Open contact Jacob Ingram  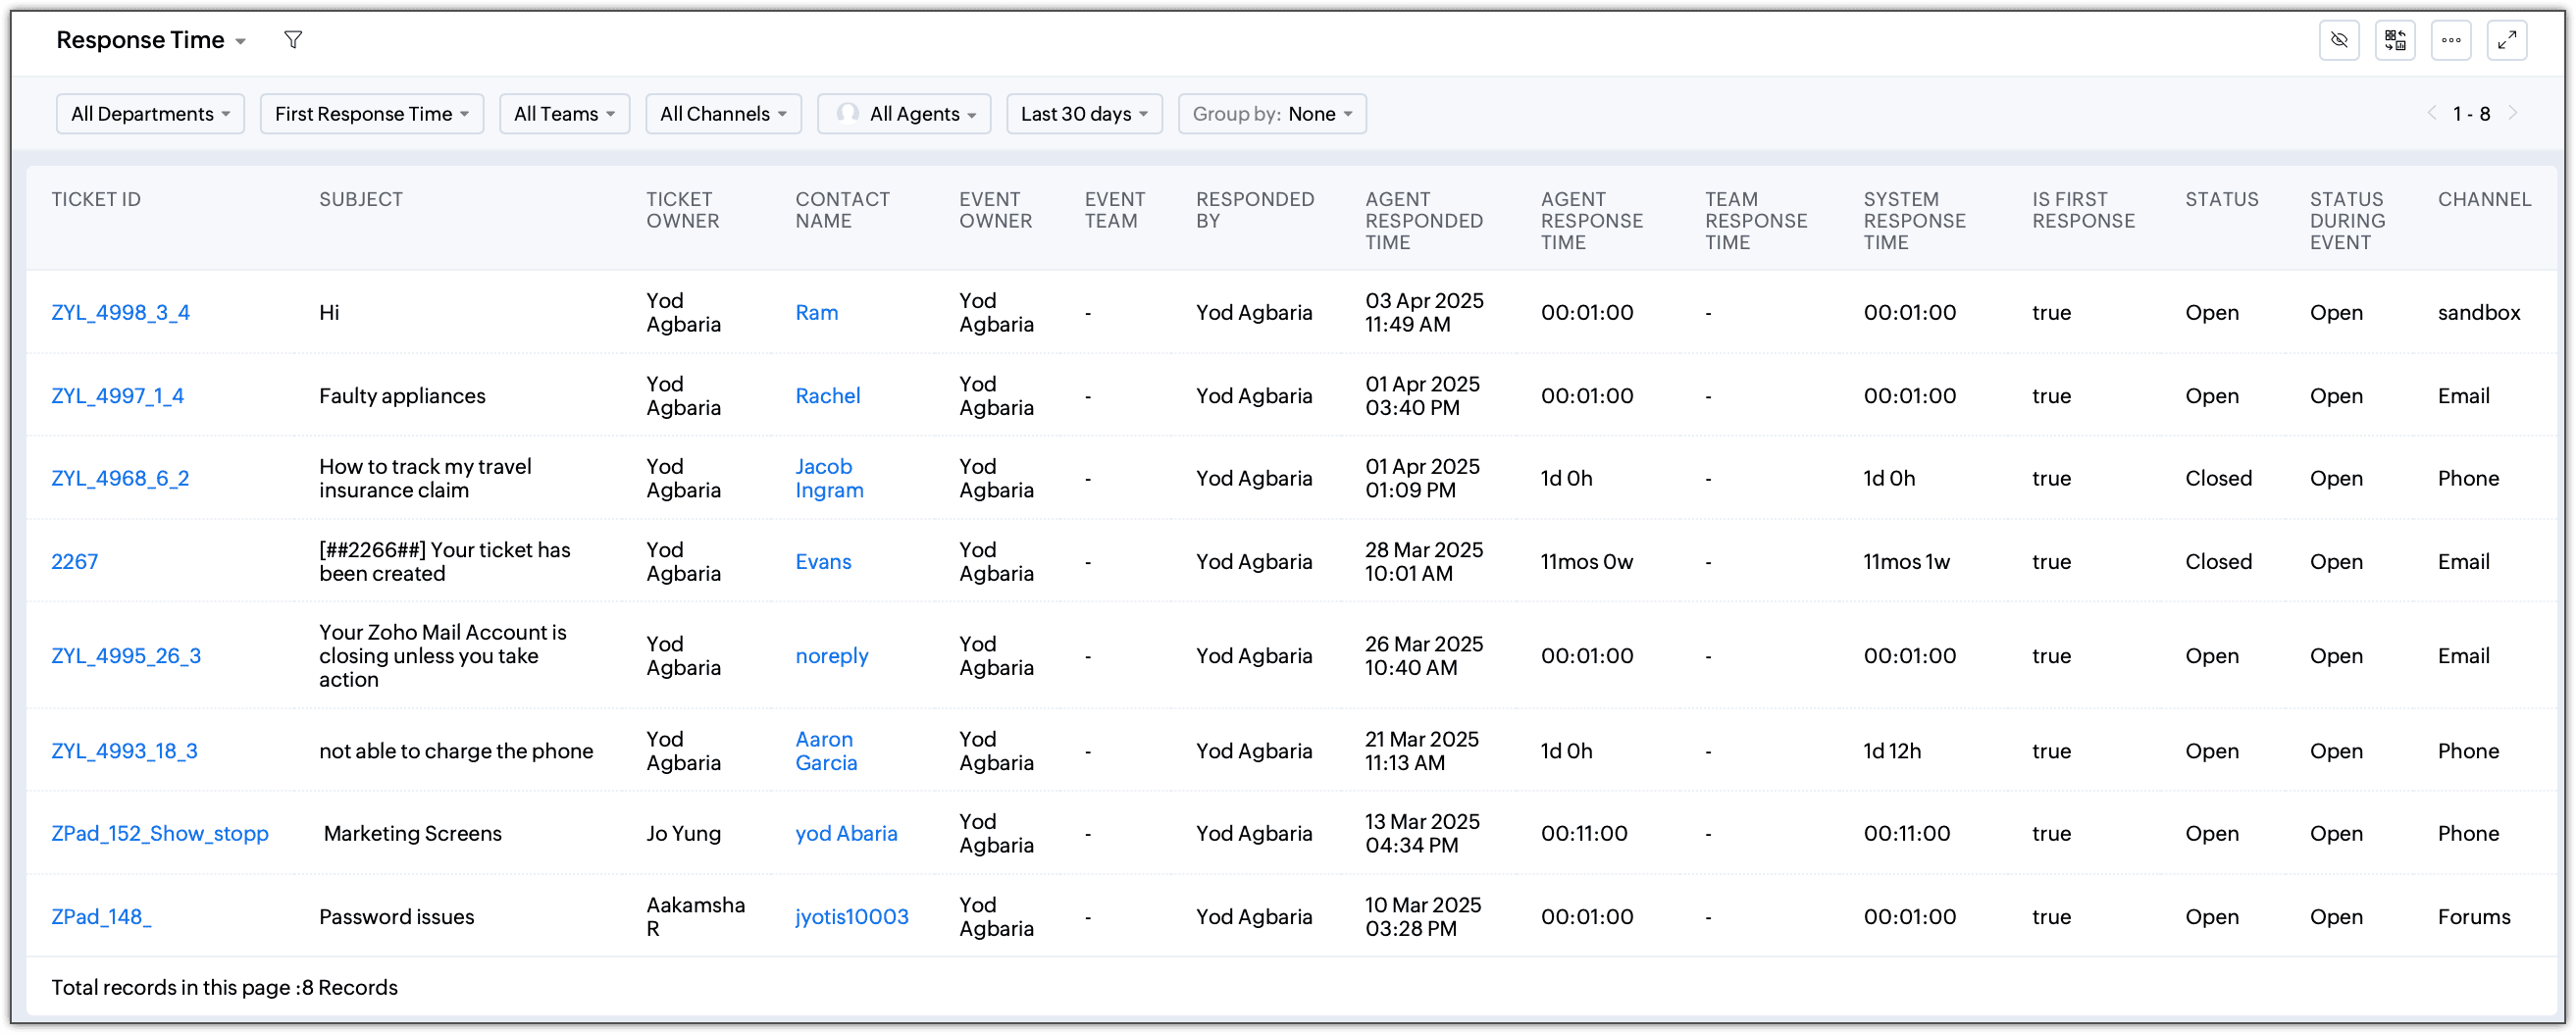[x=829, y=479]
